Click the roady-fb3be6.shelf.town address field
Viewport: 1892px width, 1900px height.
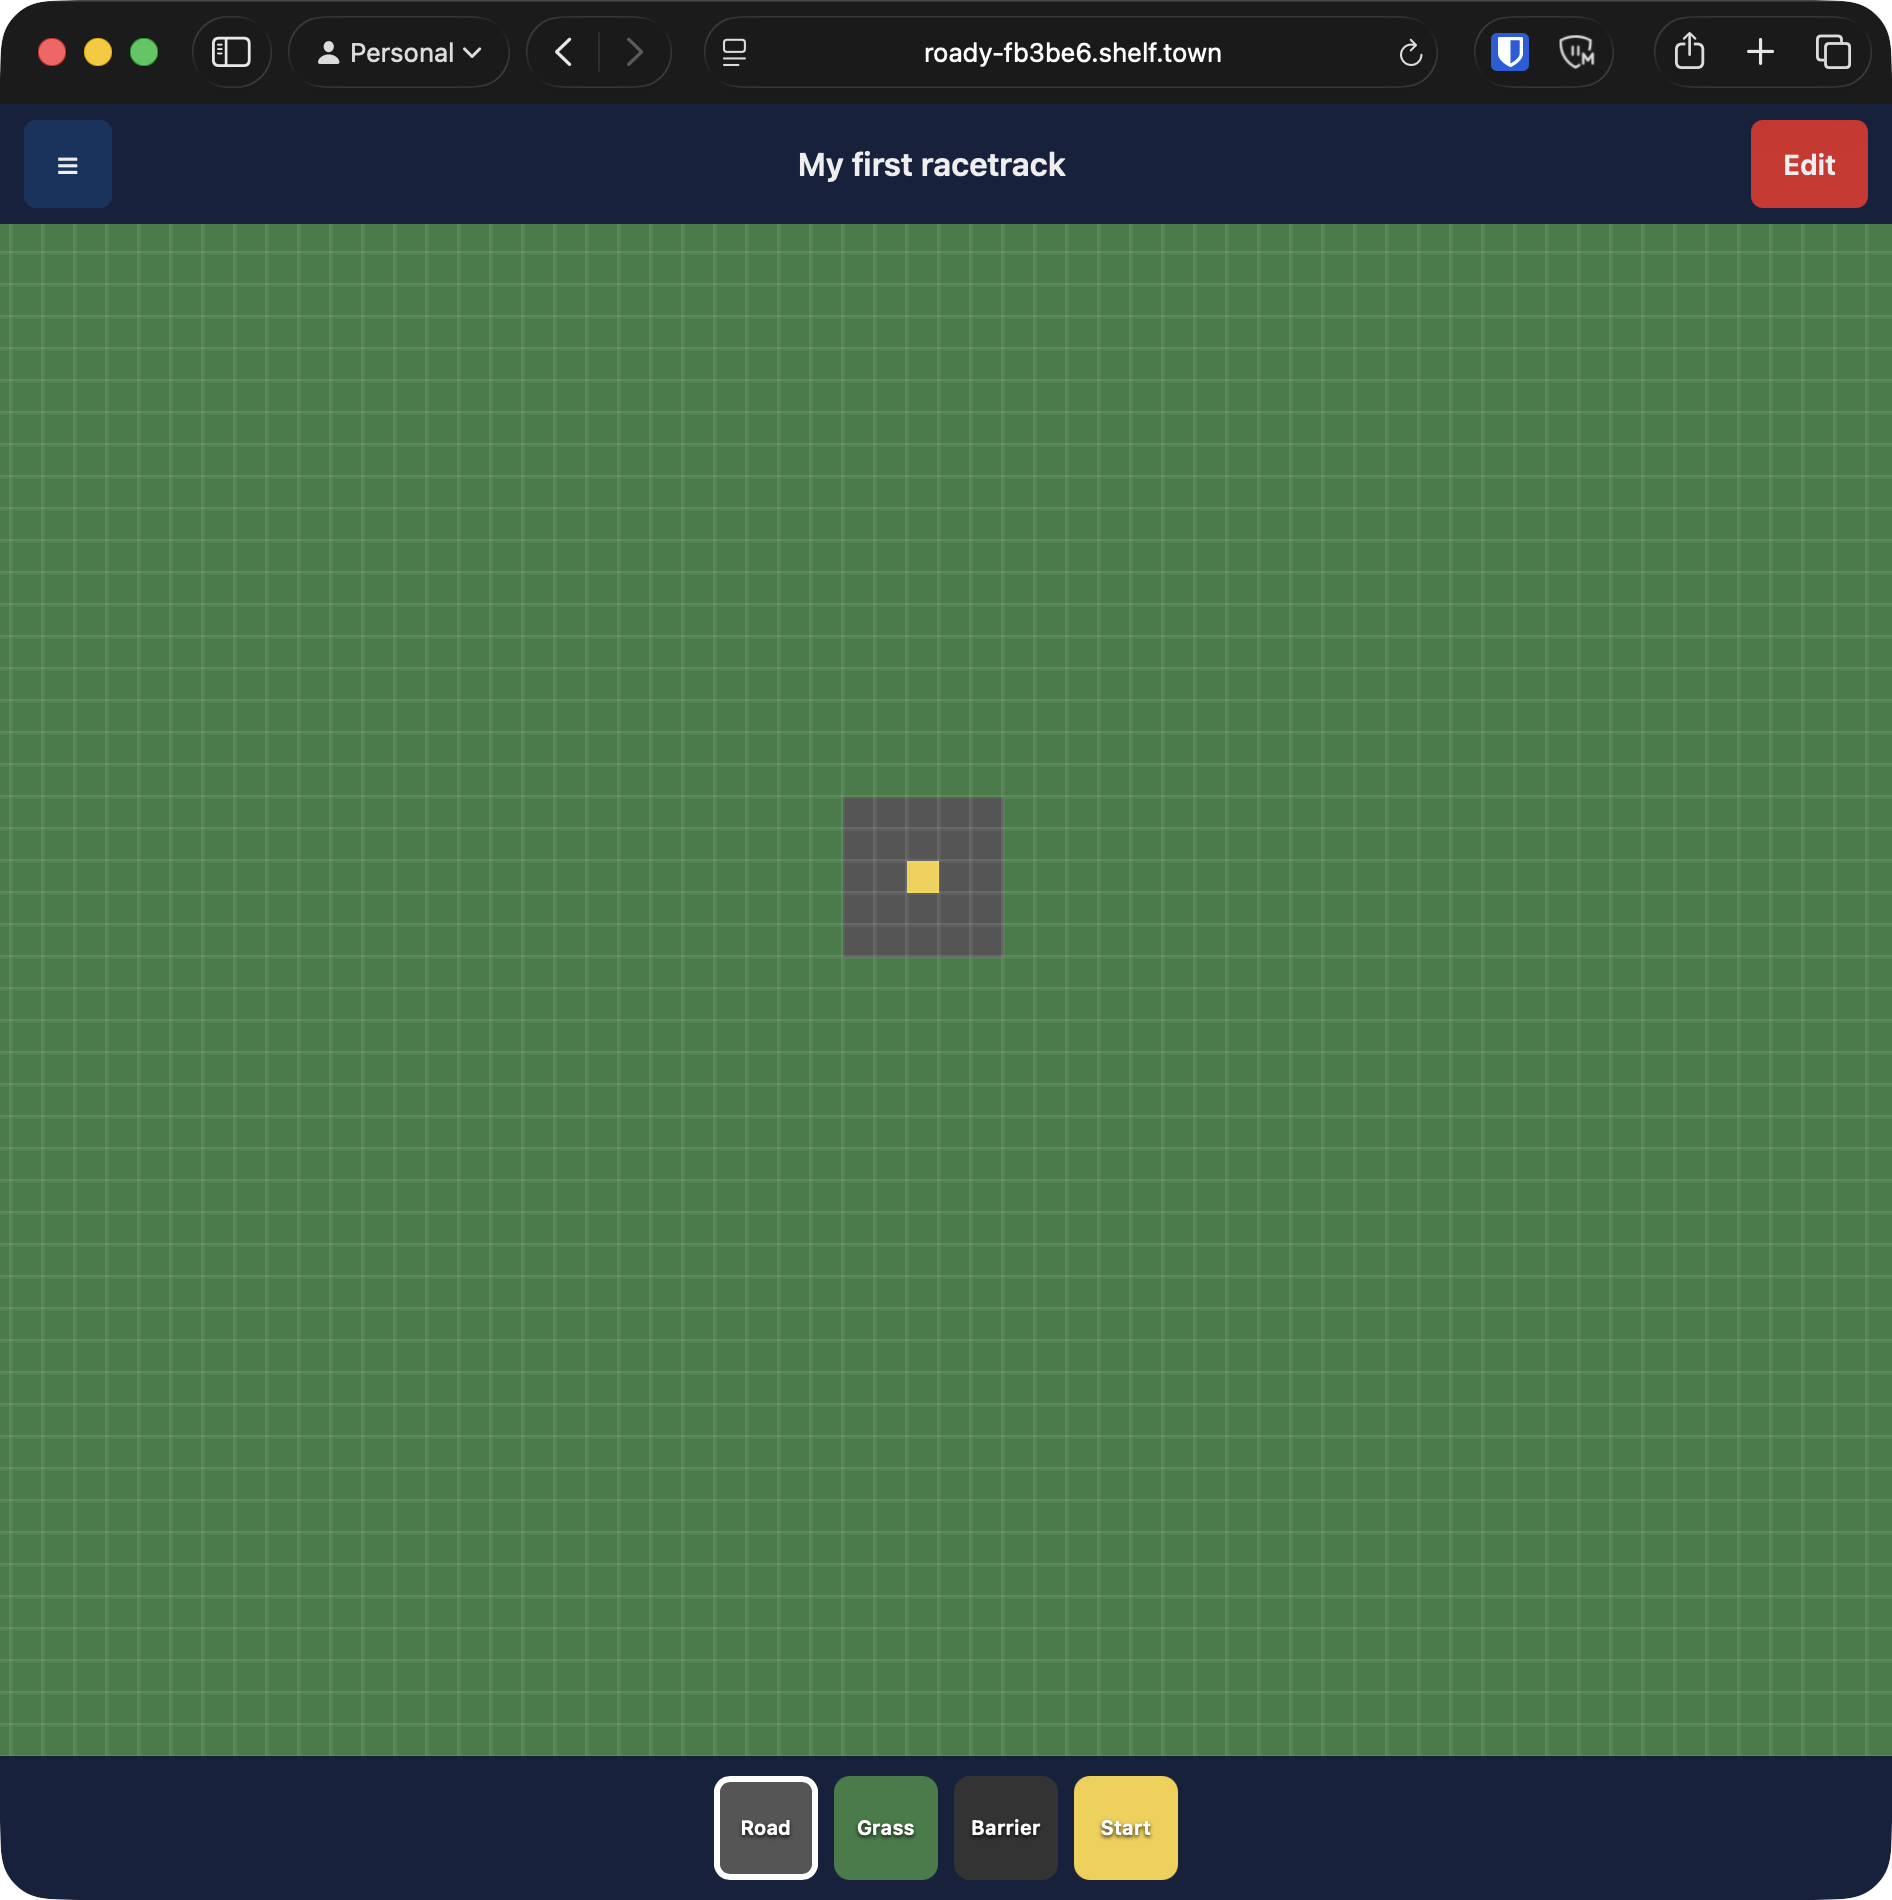(1072, 52)
